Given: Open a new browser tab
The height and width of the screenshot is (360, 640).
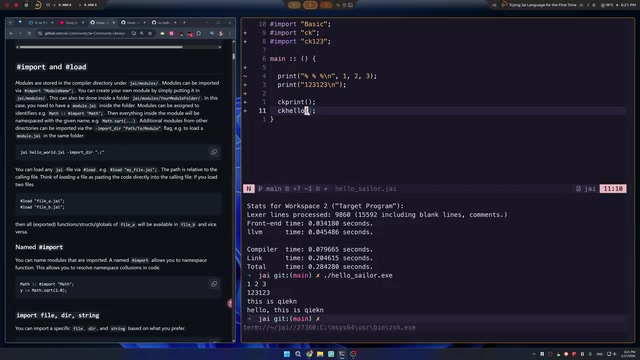Looking at the screenshot, I should (x=184, y=22).
